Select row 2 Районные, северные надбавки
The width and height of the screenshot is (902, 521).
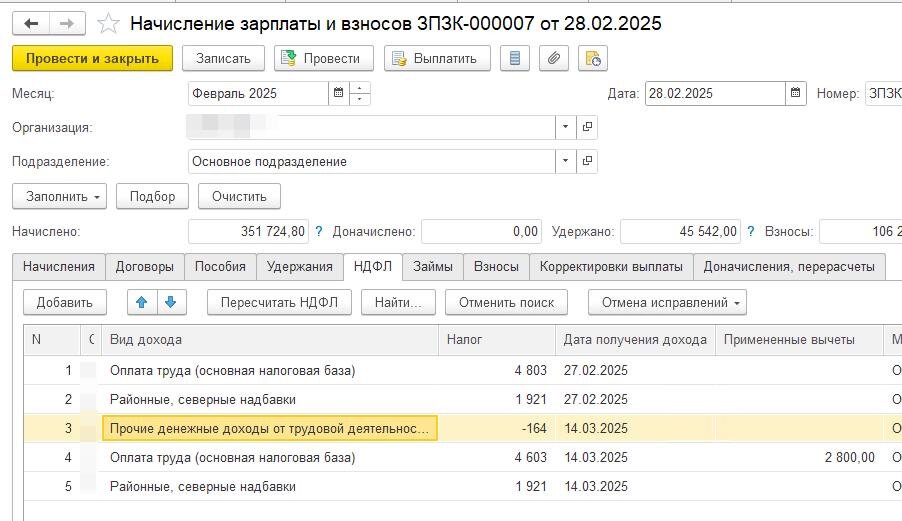[x=463, y=400]
